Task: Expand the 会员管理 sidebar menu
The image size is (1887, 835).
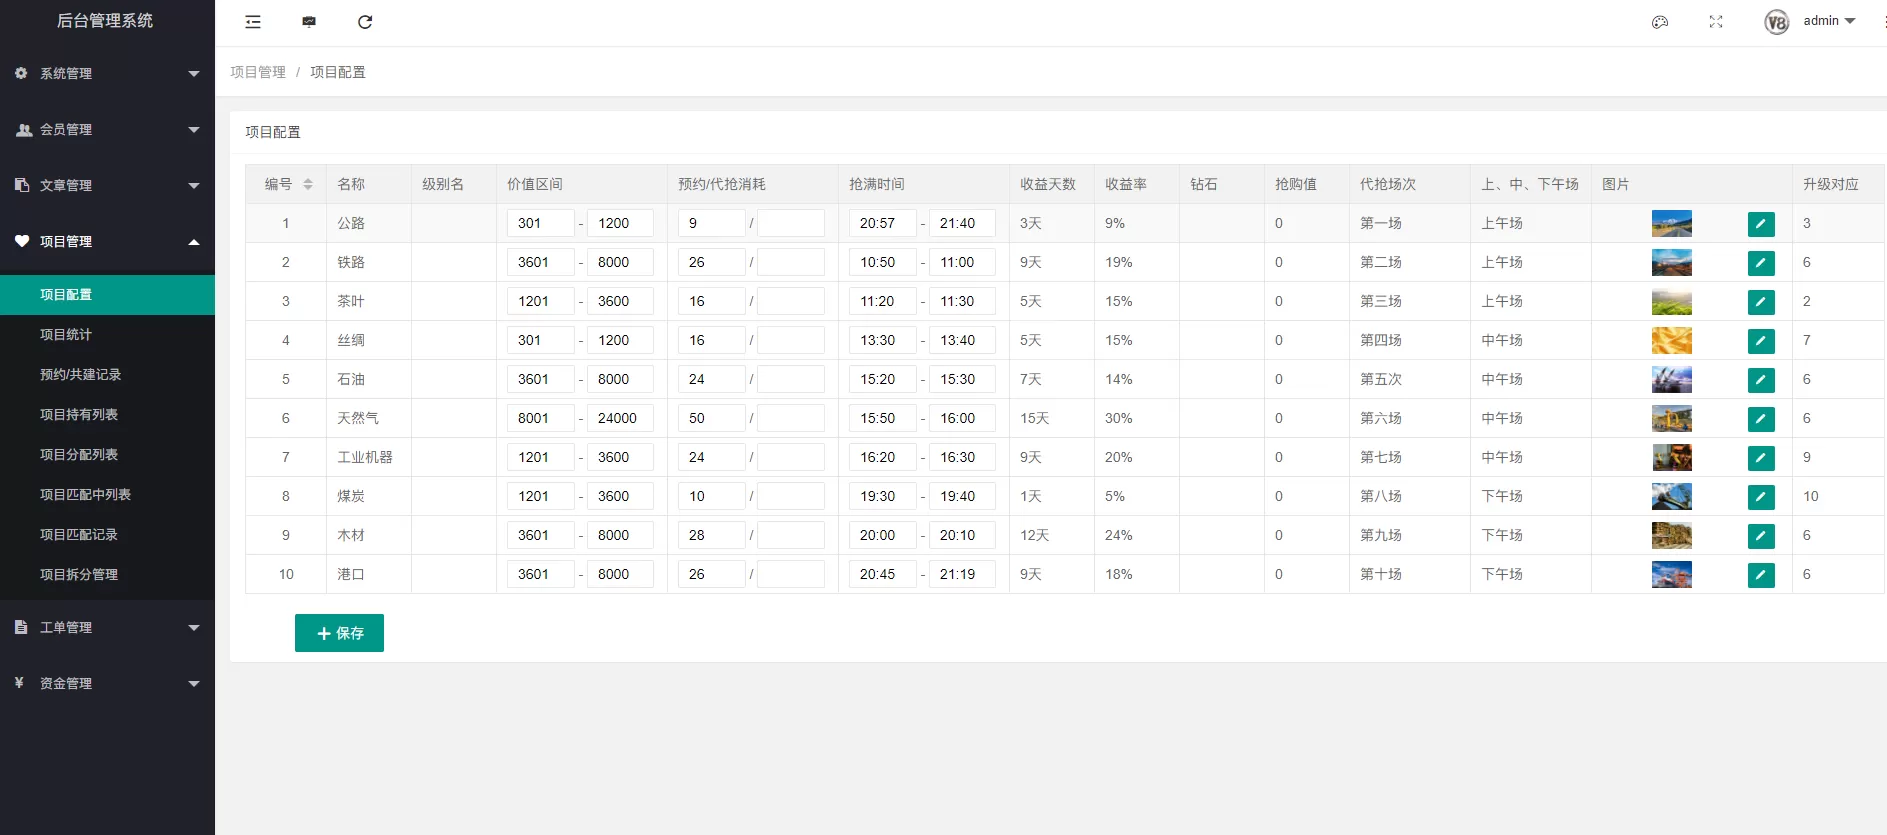Action: [x=107, y=129]
